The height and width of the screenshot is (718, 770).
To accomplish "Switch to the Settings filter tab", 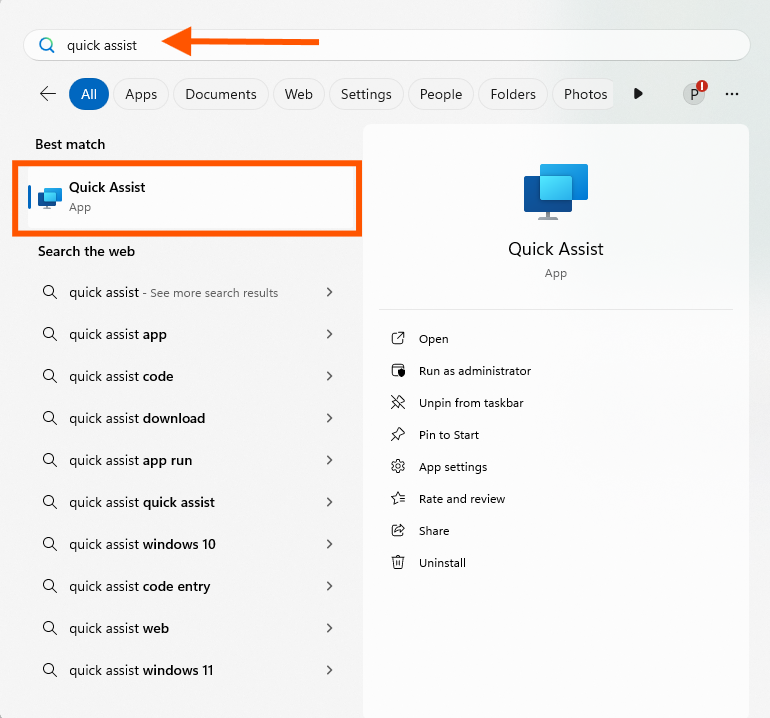I will click(366, 94).
